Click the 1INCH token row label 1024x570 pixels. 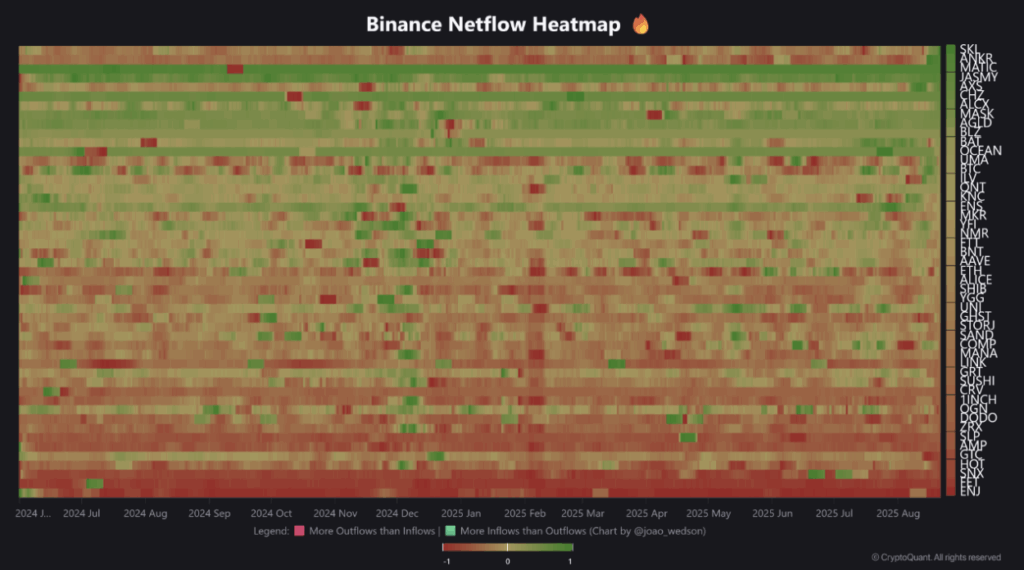pos(977,400)
